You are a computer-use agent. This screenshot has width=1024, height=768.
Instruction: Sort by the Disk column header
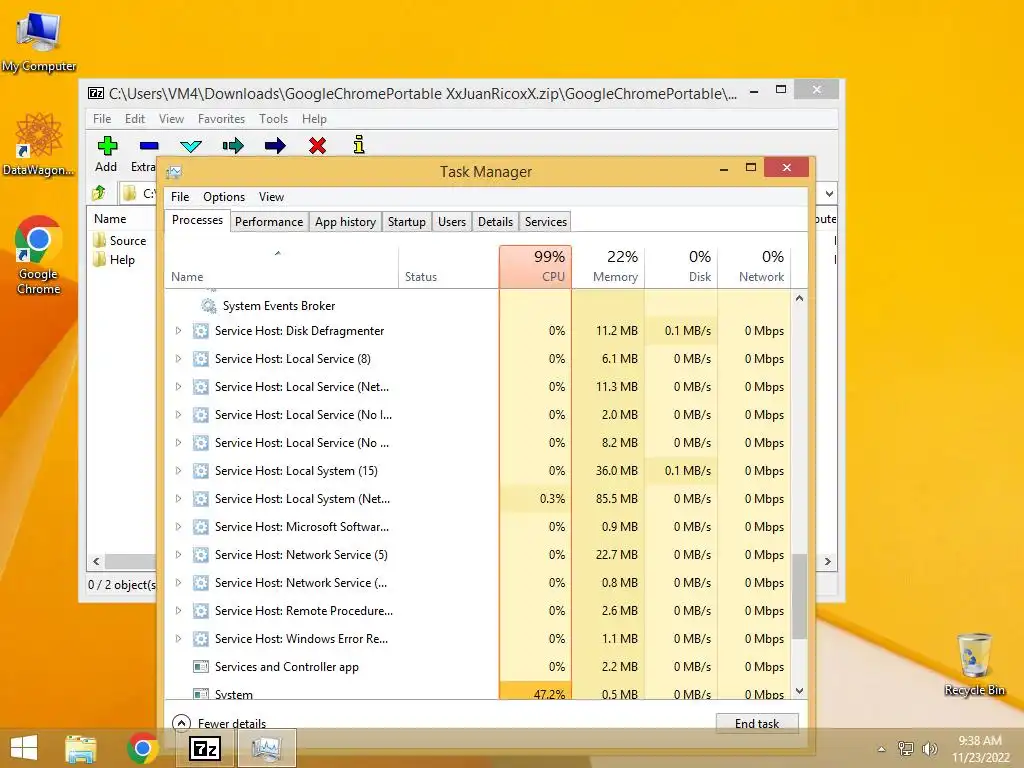pos(682,266)
